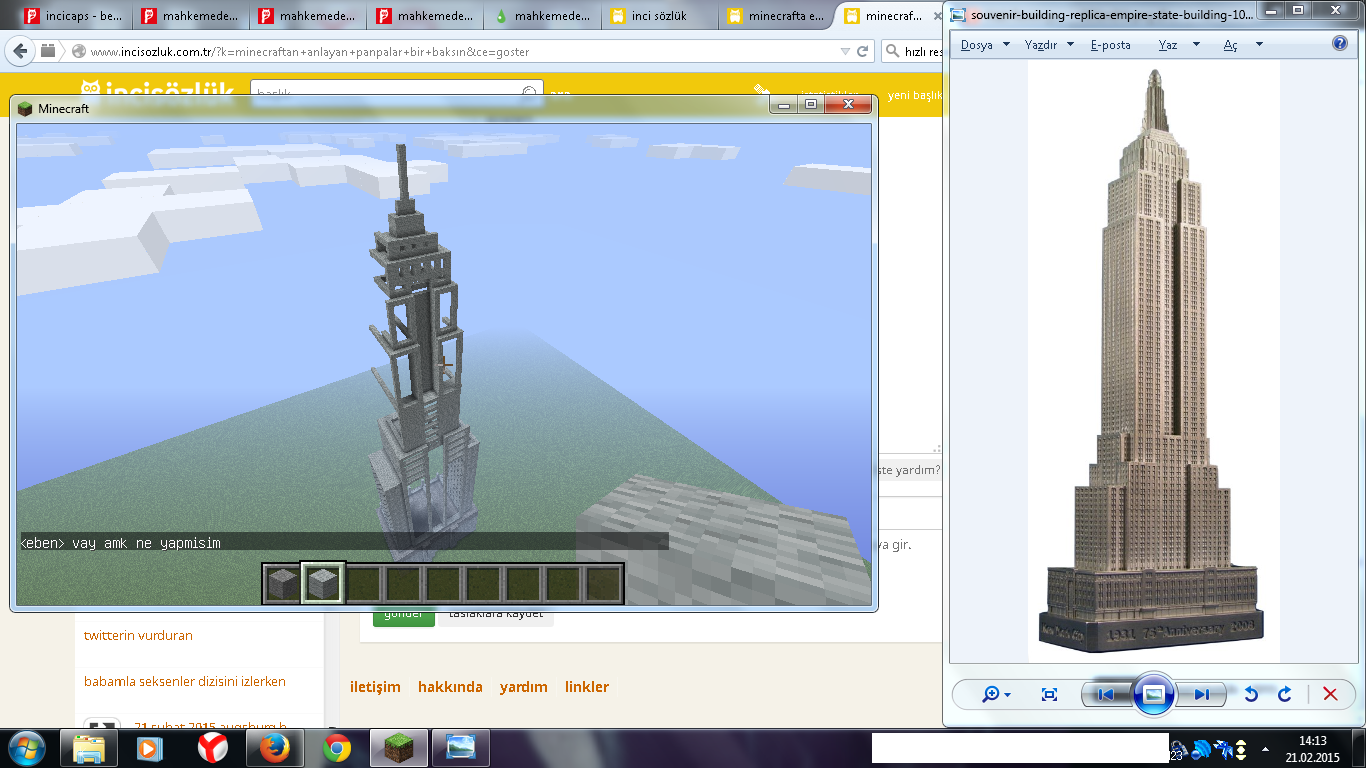Click the Firefox address bar URL

[x=310, y=52]
